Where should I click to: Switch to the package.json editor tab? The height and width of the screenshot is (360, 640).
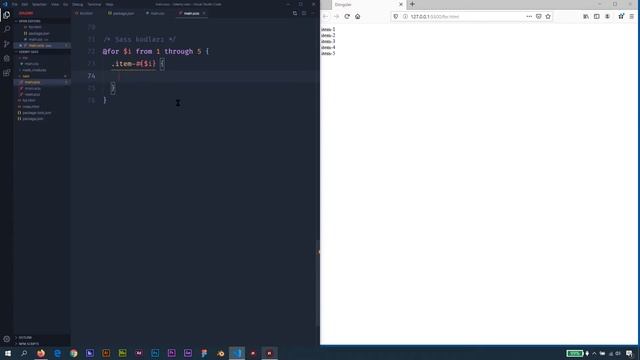coord(121,13)
